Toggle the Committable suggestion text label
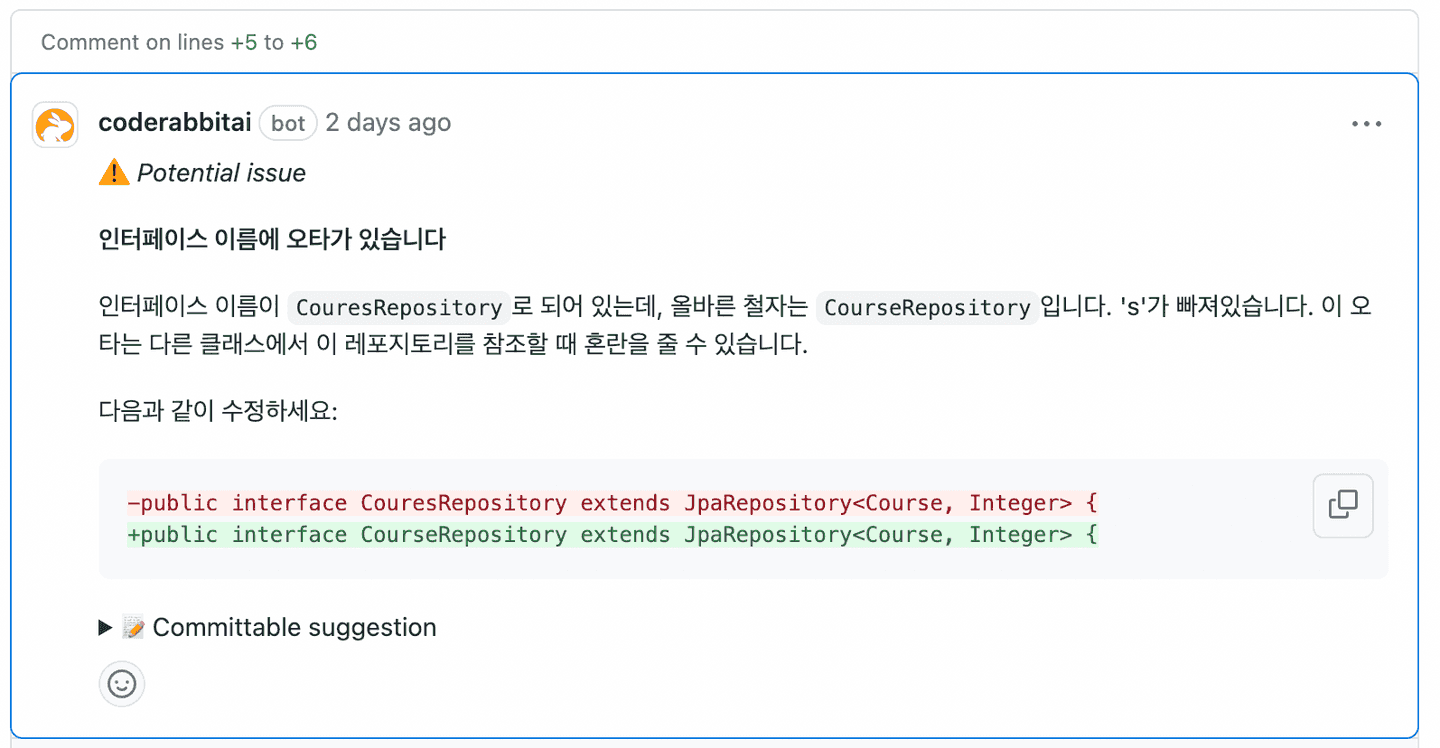The image size is (1440, 748). tap(294, 628)
